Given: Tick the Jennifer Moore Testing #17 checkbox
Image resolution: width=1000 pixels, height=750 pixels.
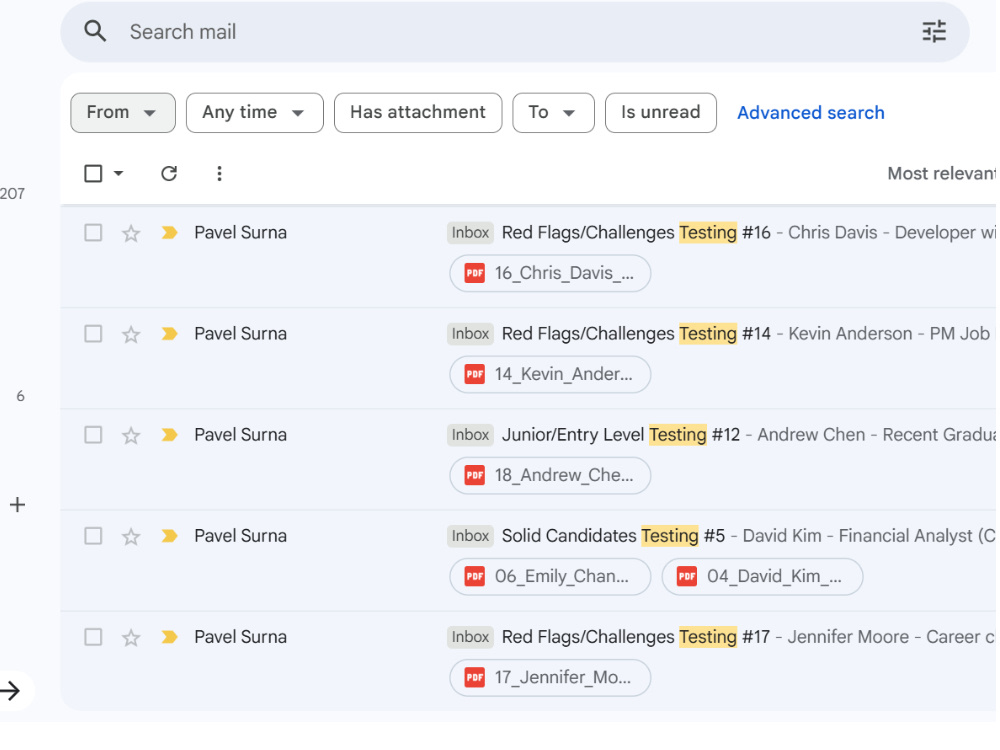Looking at the screenshot, I should click(93, 636).
